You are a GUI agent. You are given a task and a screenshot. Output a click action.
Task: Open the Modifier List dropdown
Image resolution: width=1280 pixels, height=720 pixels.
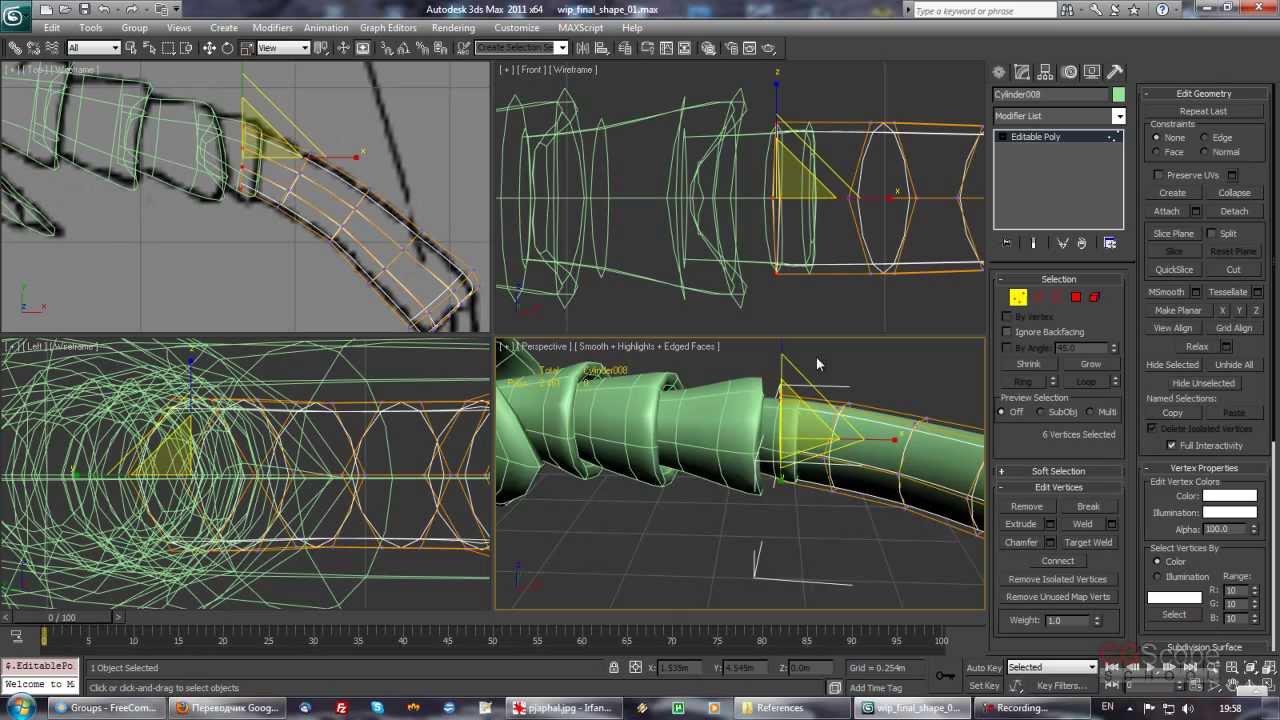1118,116
